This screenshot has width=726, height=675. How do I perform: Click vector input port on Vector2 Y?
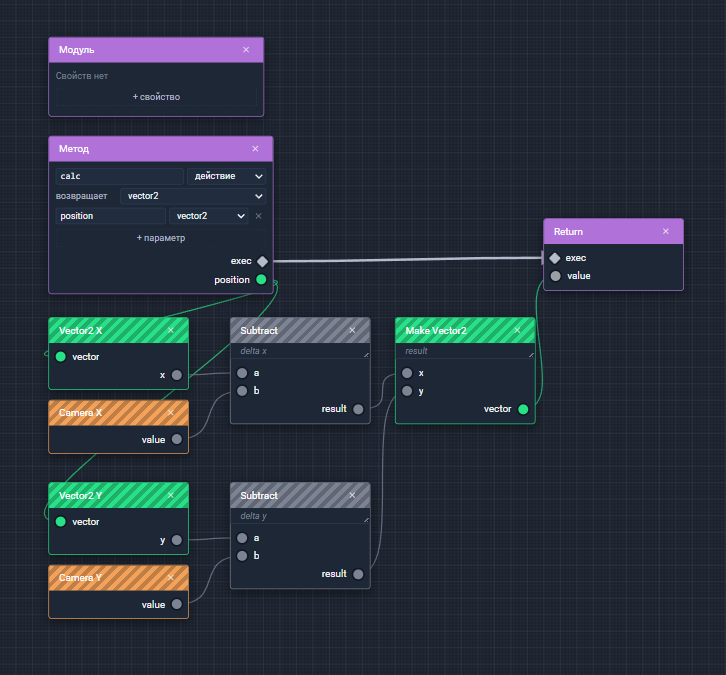[x=61, y=522]
